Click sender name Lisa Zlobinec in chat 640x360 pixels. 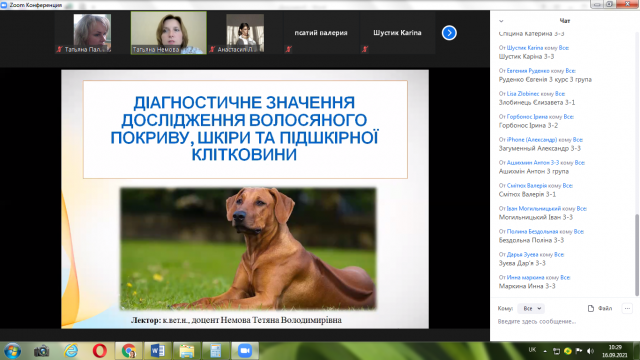(523, 93)
